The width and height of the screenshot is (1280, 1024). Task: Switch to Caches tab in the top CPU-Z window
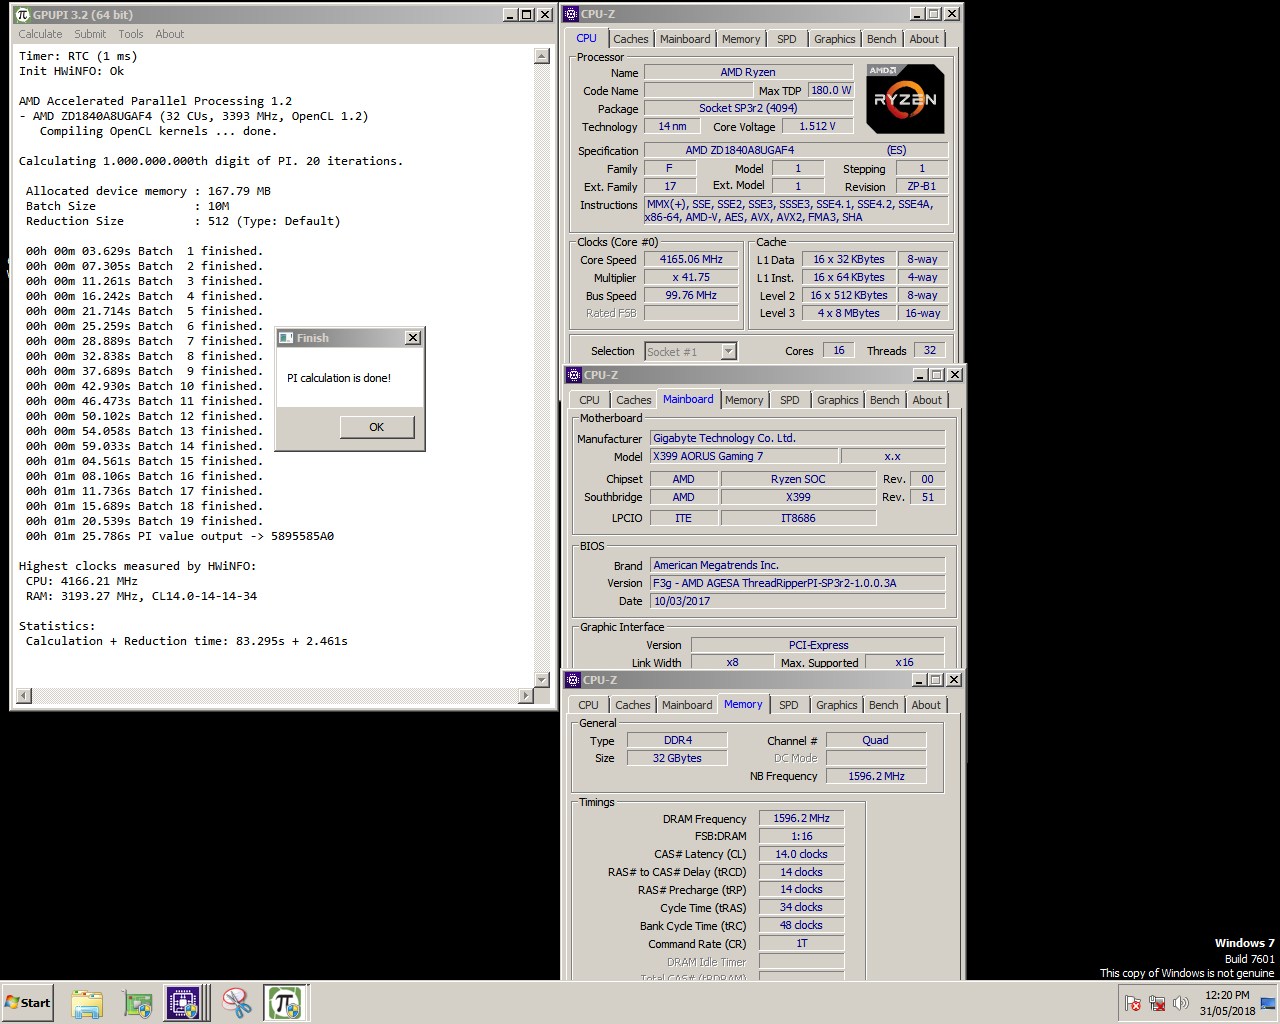[631, 39]
